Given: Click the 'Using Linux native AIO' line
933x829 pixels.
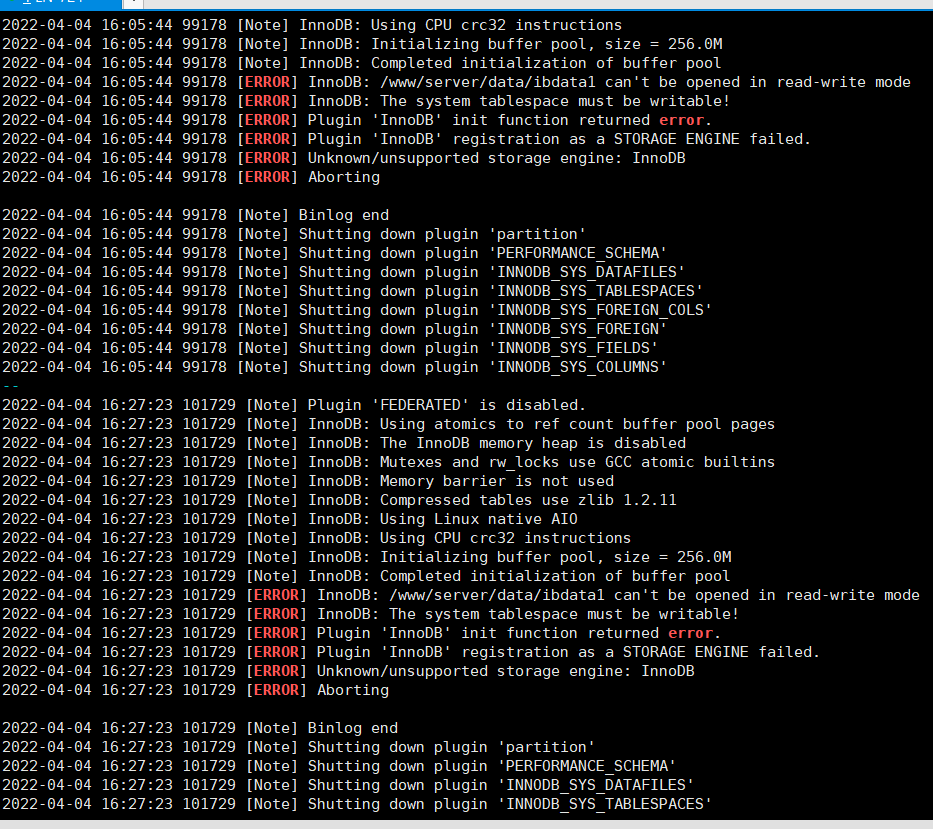Looking at the screenshot, I should [290, 520].
